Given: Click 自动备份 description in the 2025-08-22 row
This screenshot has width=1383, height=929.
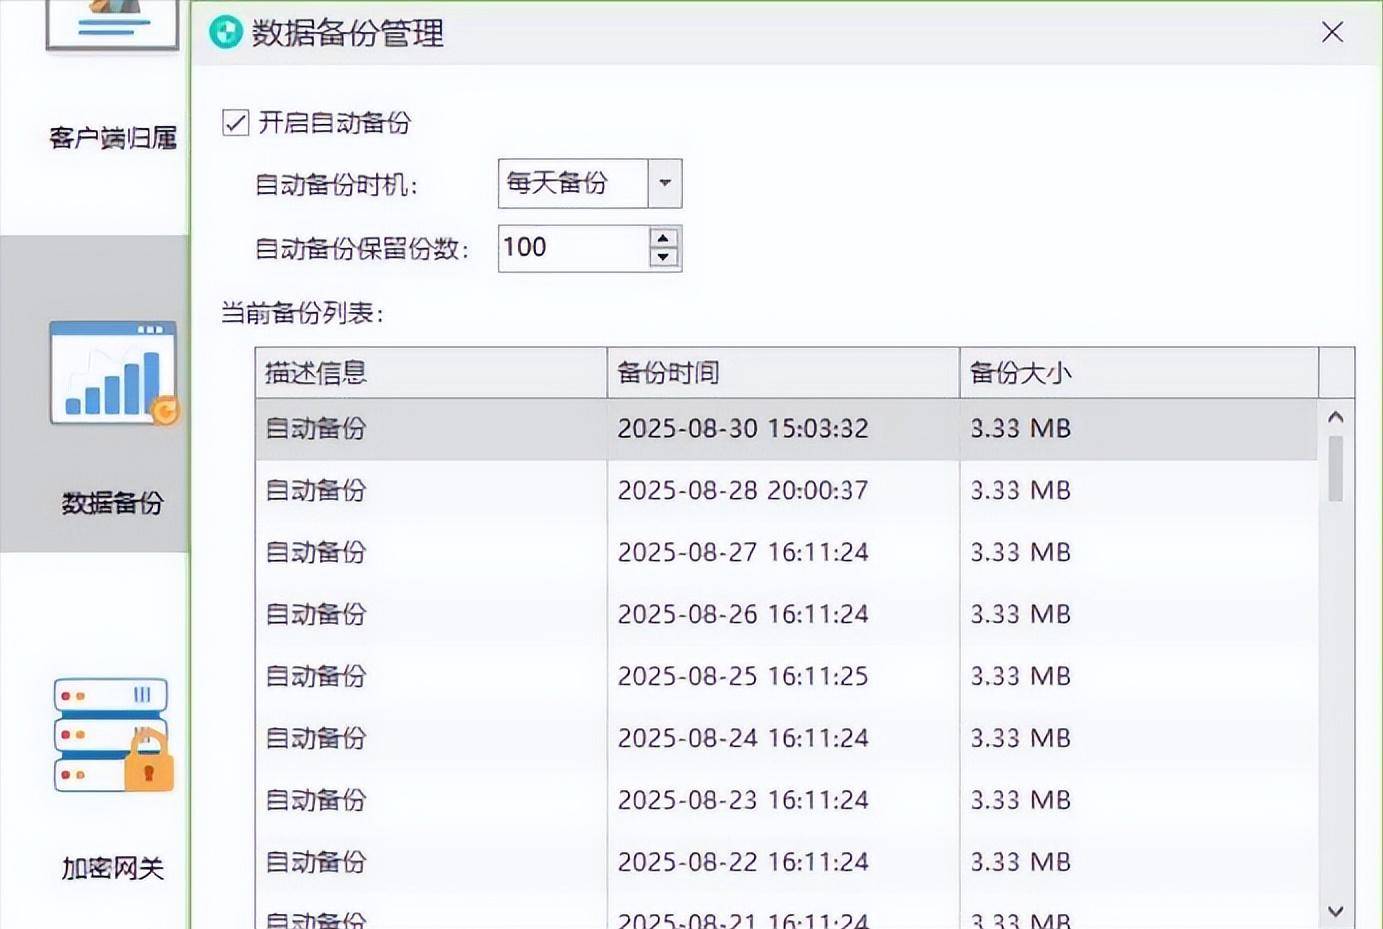Looking at the screenshot, I should pos(316,862).
